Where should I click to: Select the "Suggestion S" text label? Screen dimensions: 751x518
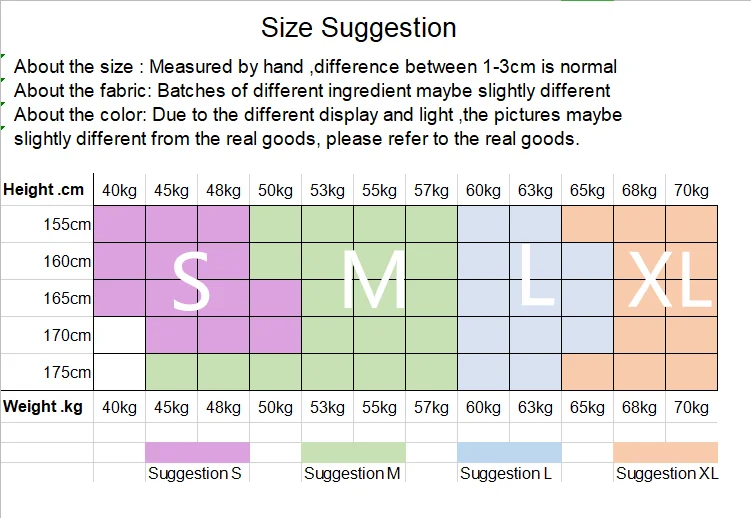click(x=195, y=474)
